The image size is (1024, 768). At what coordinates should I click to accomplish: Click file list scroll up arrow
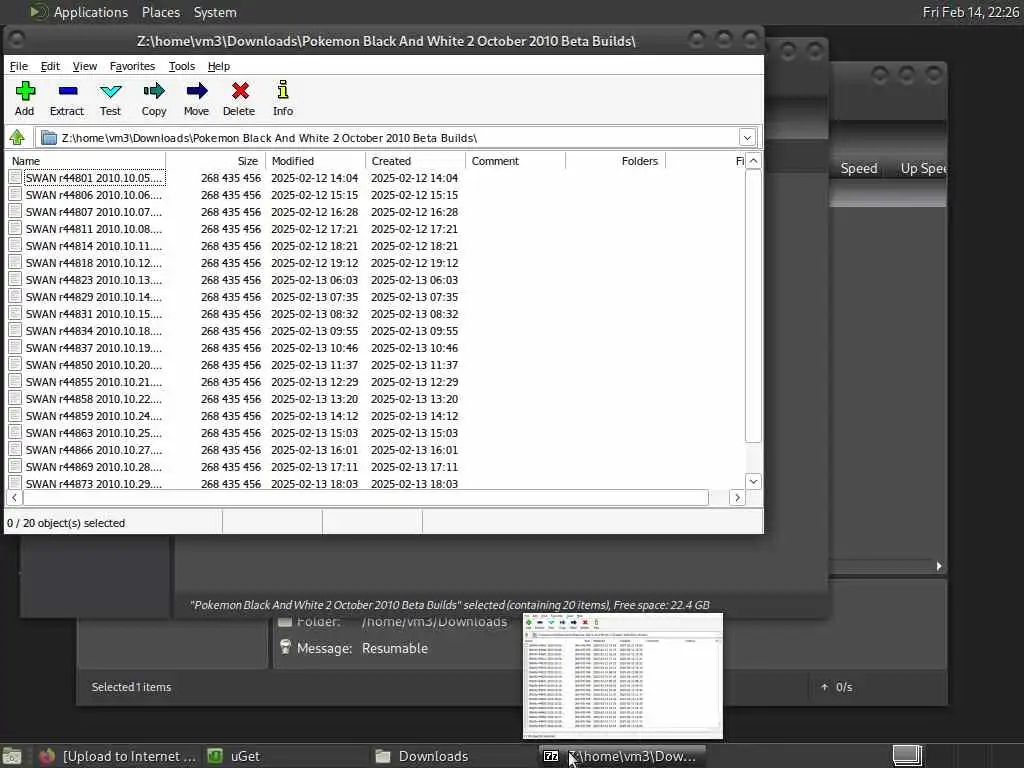[753, 161]
